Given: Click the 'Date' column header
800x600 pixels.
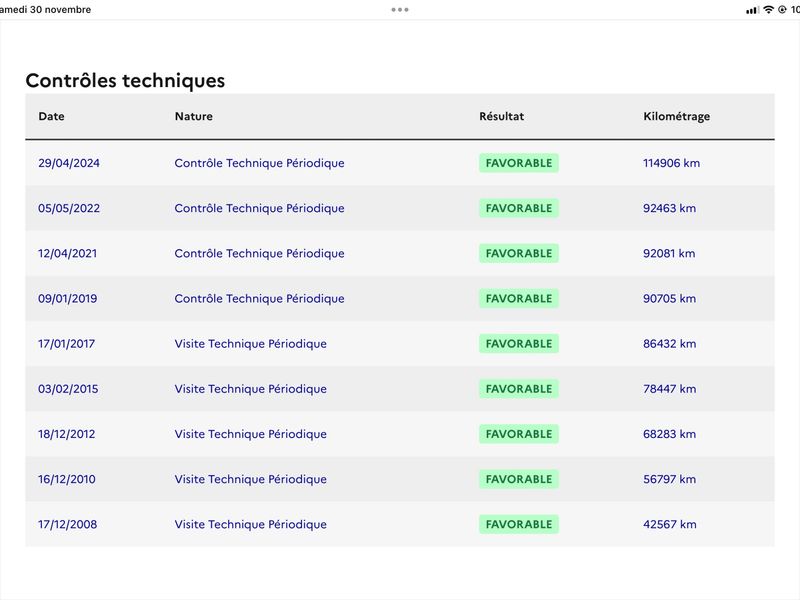Looking at the screenshot, I should (x=51, y=116).
